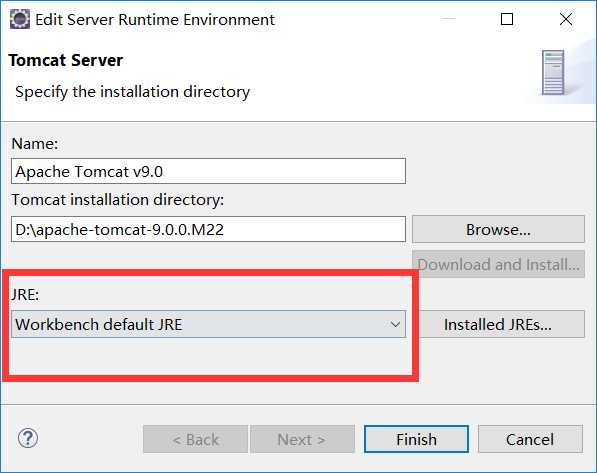Click the 'Specify the installation directory' text
This screenshot has height=473, width=597.
(132, 92)
